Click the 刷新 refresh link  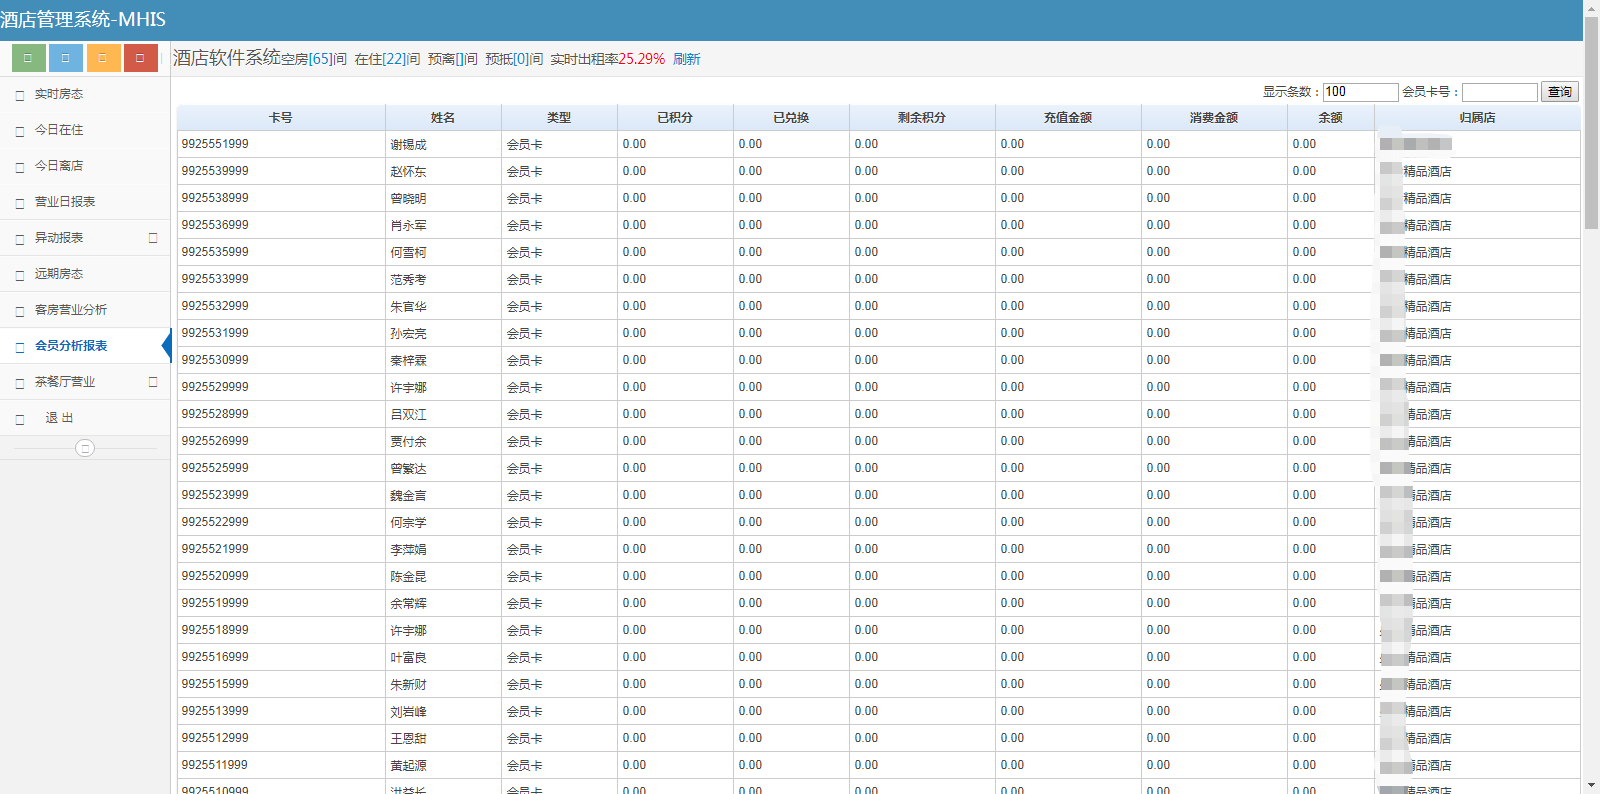click(x=686, y=59)
